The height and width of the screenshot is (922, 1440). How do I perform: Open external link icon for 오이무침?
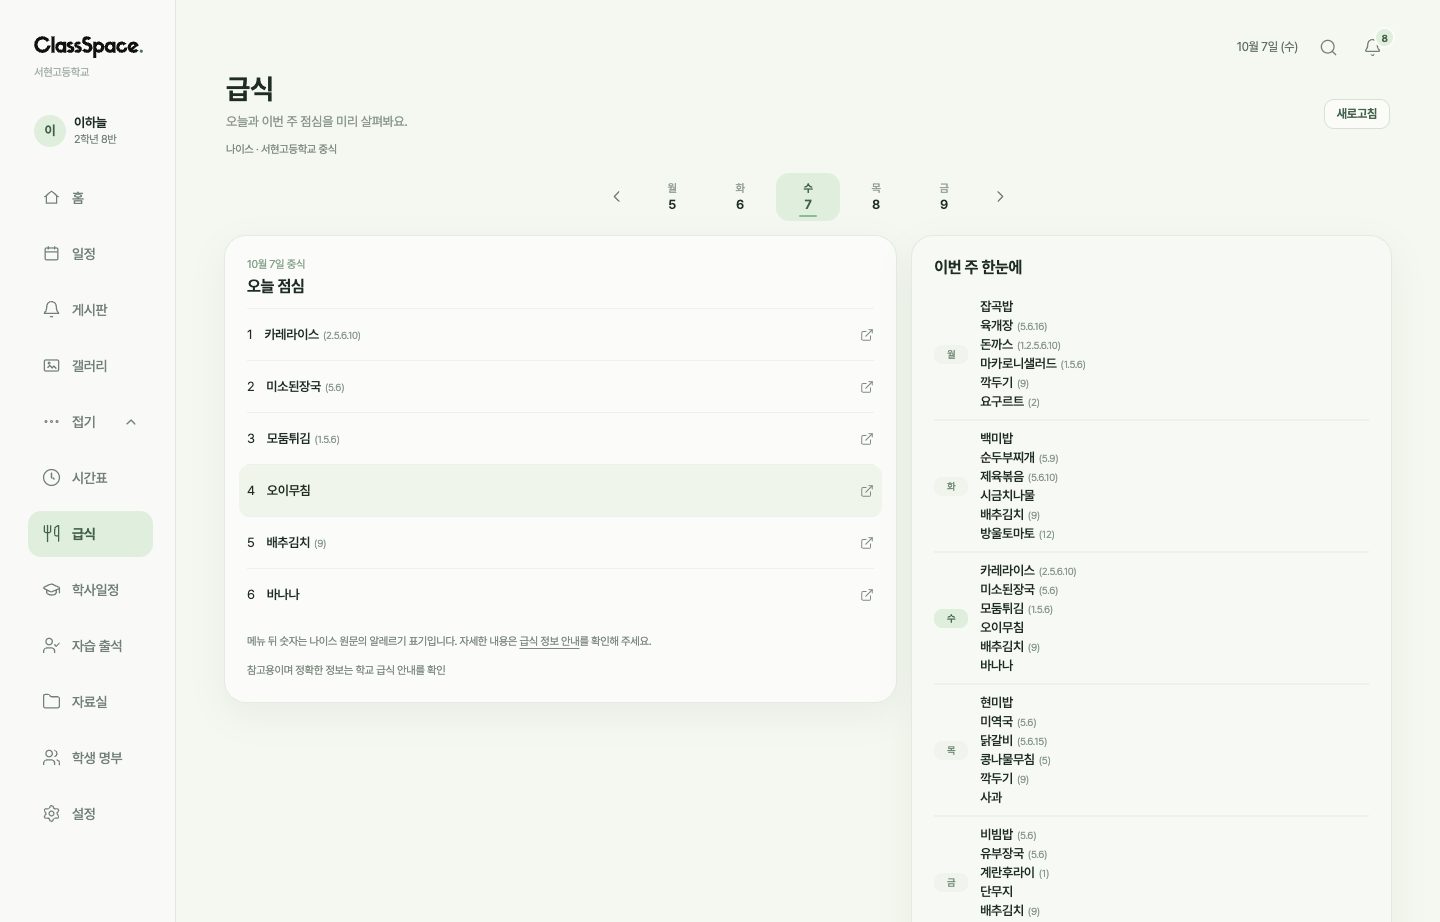(867, 491)
